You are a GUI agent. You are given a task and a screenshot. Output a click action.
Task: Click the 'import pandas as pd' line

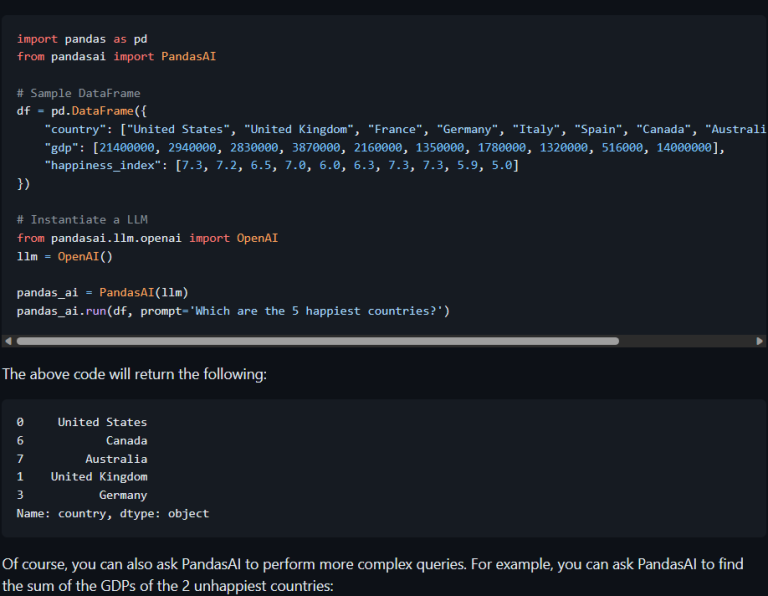coord(82,39)
